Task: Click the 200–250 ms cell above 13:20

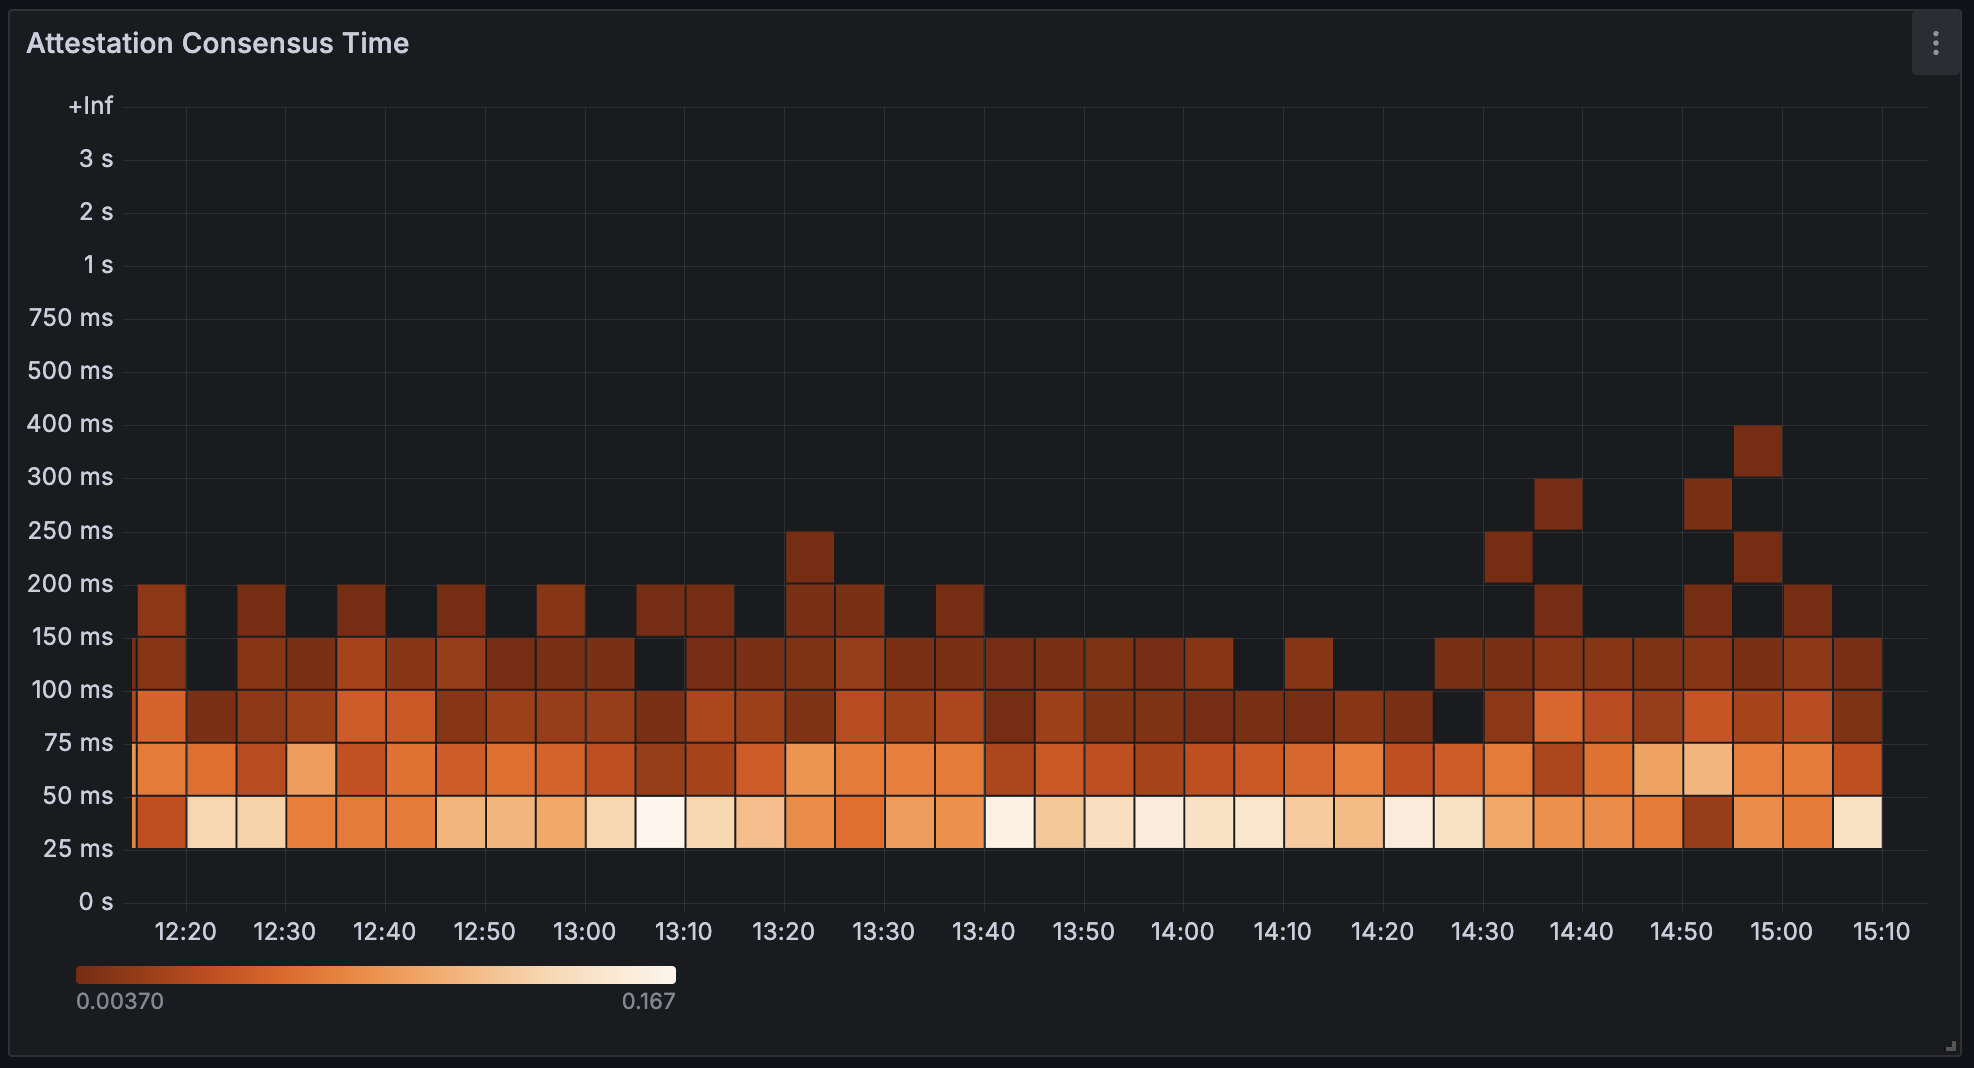Action: coord(809,557)
